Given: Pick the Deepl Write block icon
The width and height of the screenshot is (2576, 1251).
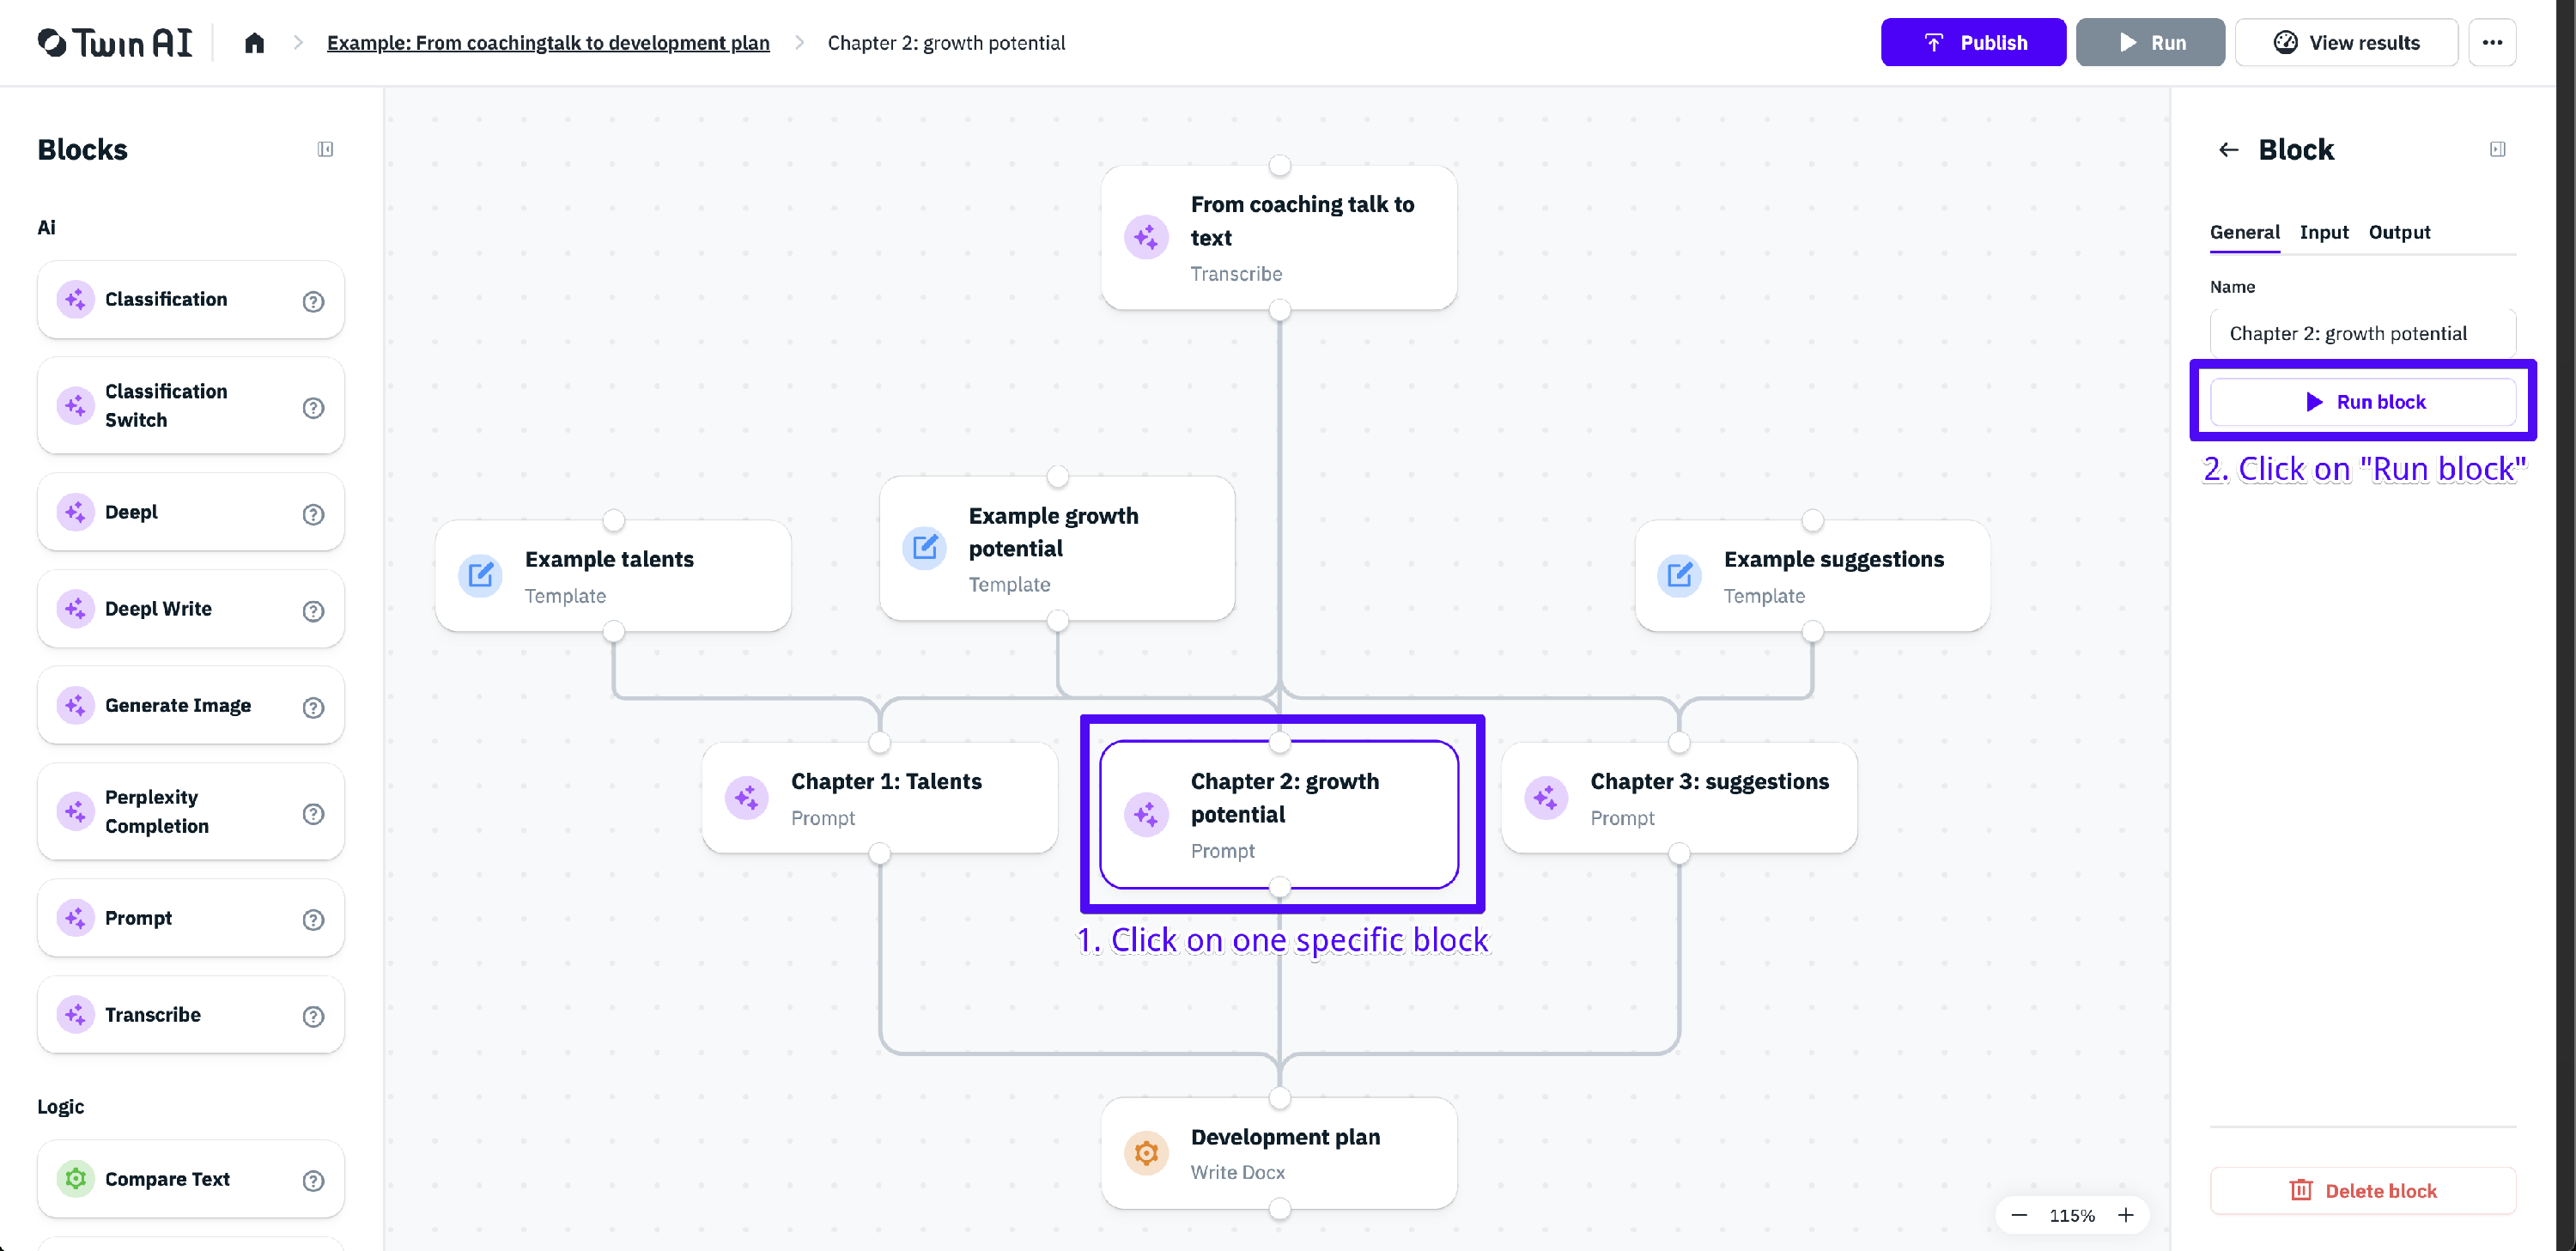Looking at the screenshot, I should click(75, 609).
